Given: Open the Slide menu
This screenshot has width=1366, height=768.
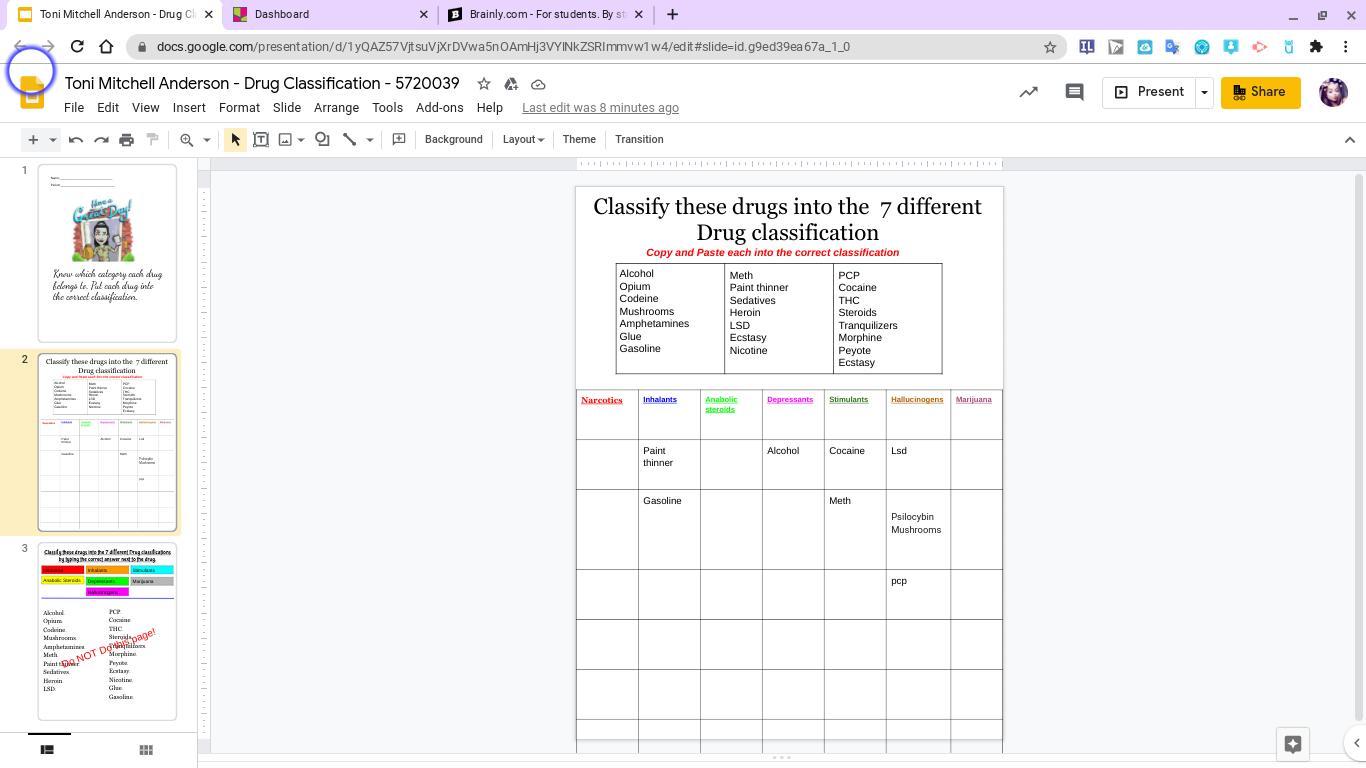Looking at the screenshot, I should point(287,108).
